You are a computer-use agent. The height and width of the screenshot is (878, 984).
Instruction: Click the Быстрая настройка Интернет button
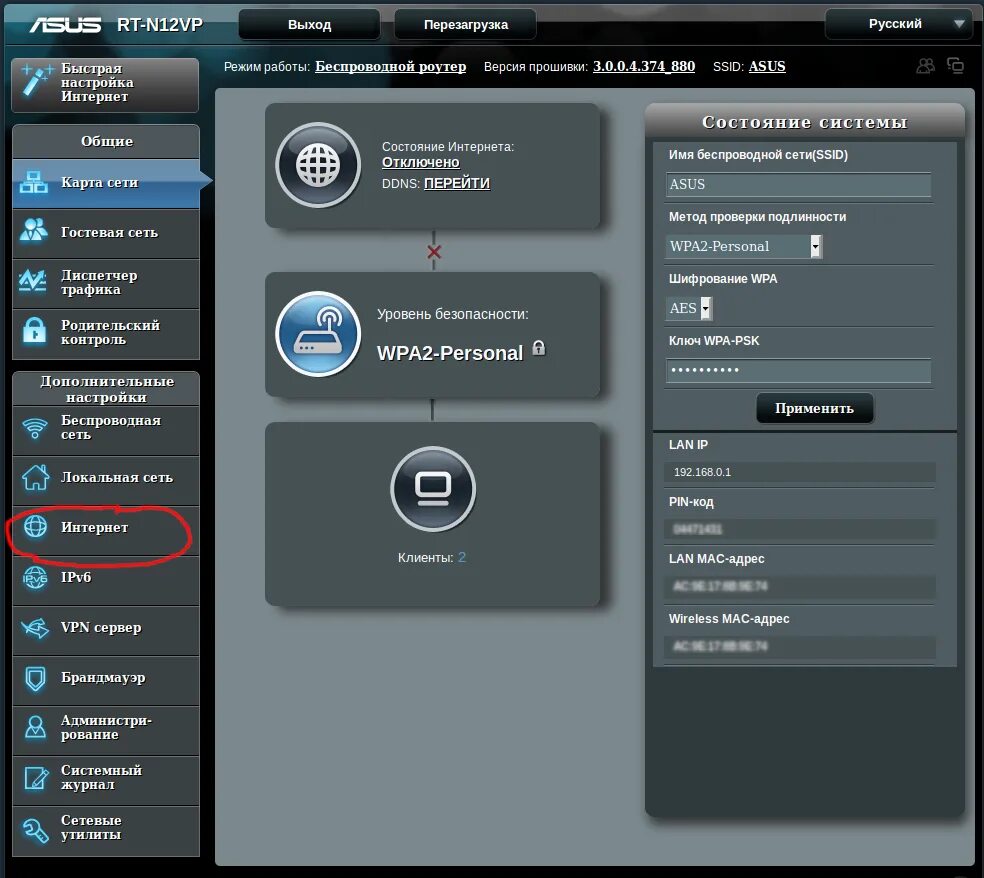point(105,85)
